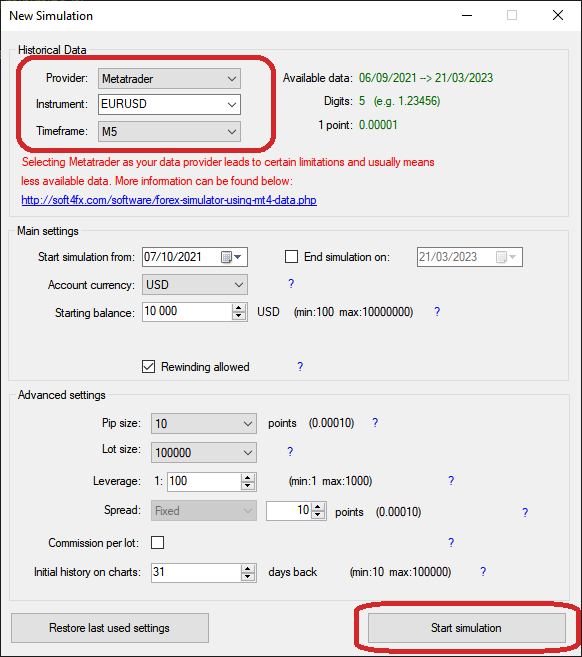Open the soft4fx MT4 data info link
582x657 pixels.
pos(169,200)
